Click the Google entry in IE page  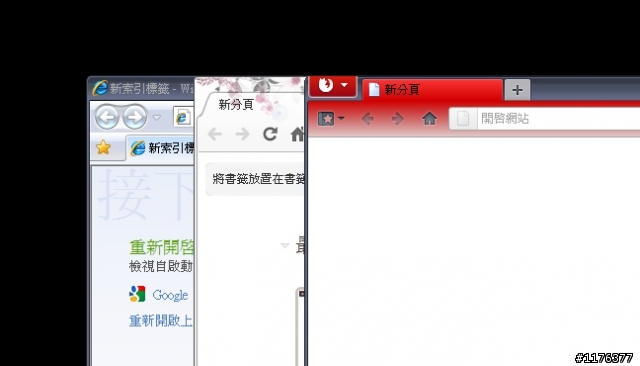pyautogui.click(x=170, y=295)
